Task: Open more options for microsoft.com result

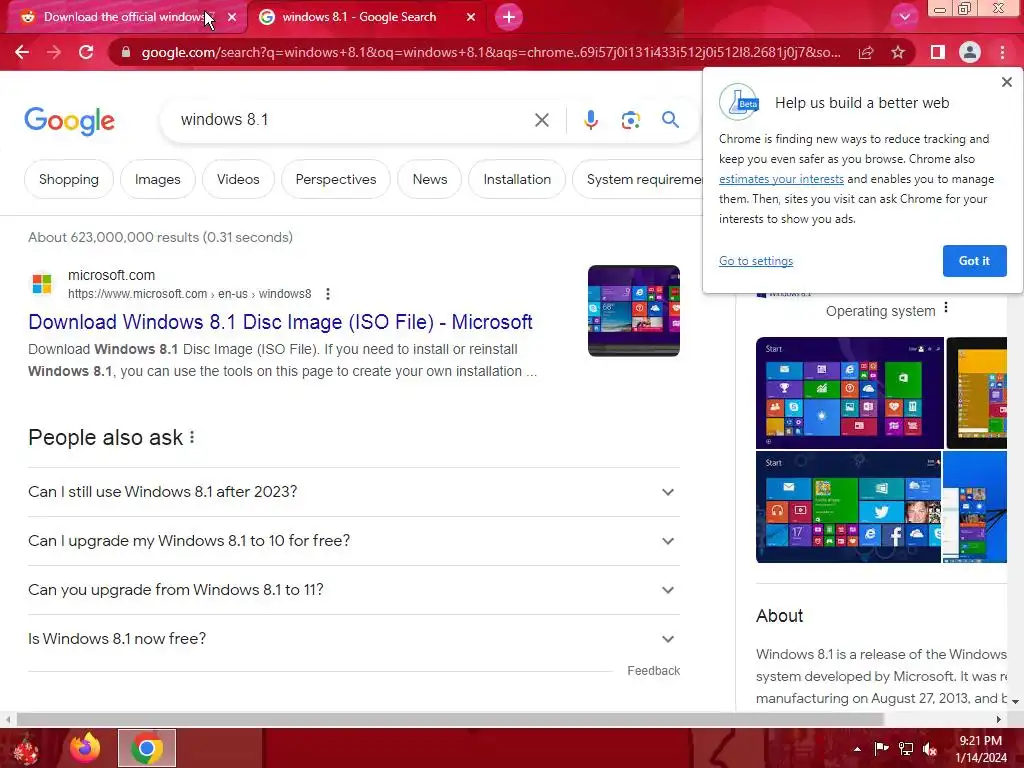Action: click(328, 294)
